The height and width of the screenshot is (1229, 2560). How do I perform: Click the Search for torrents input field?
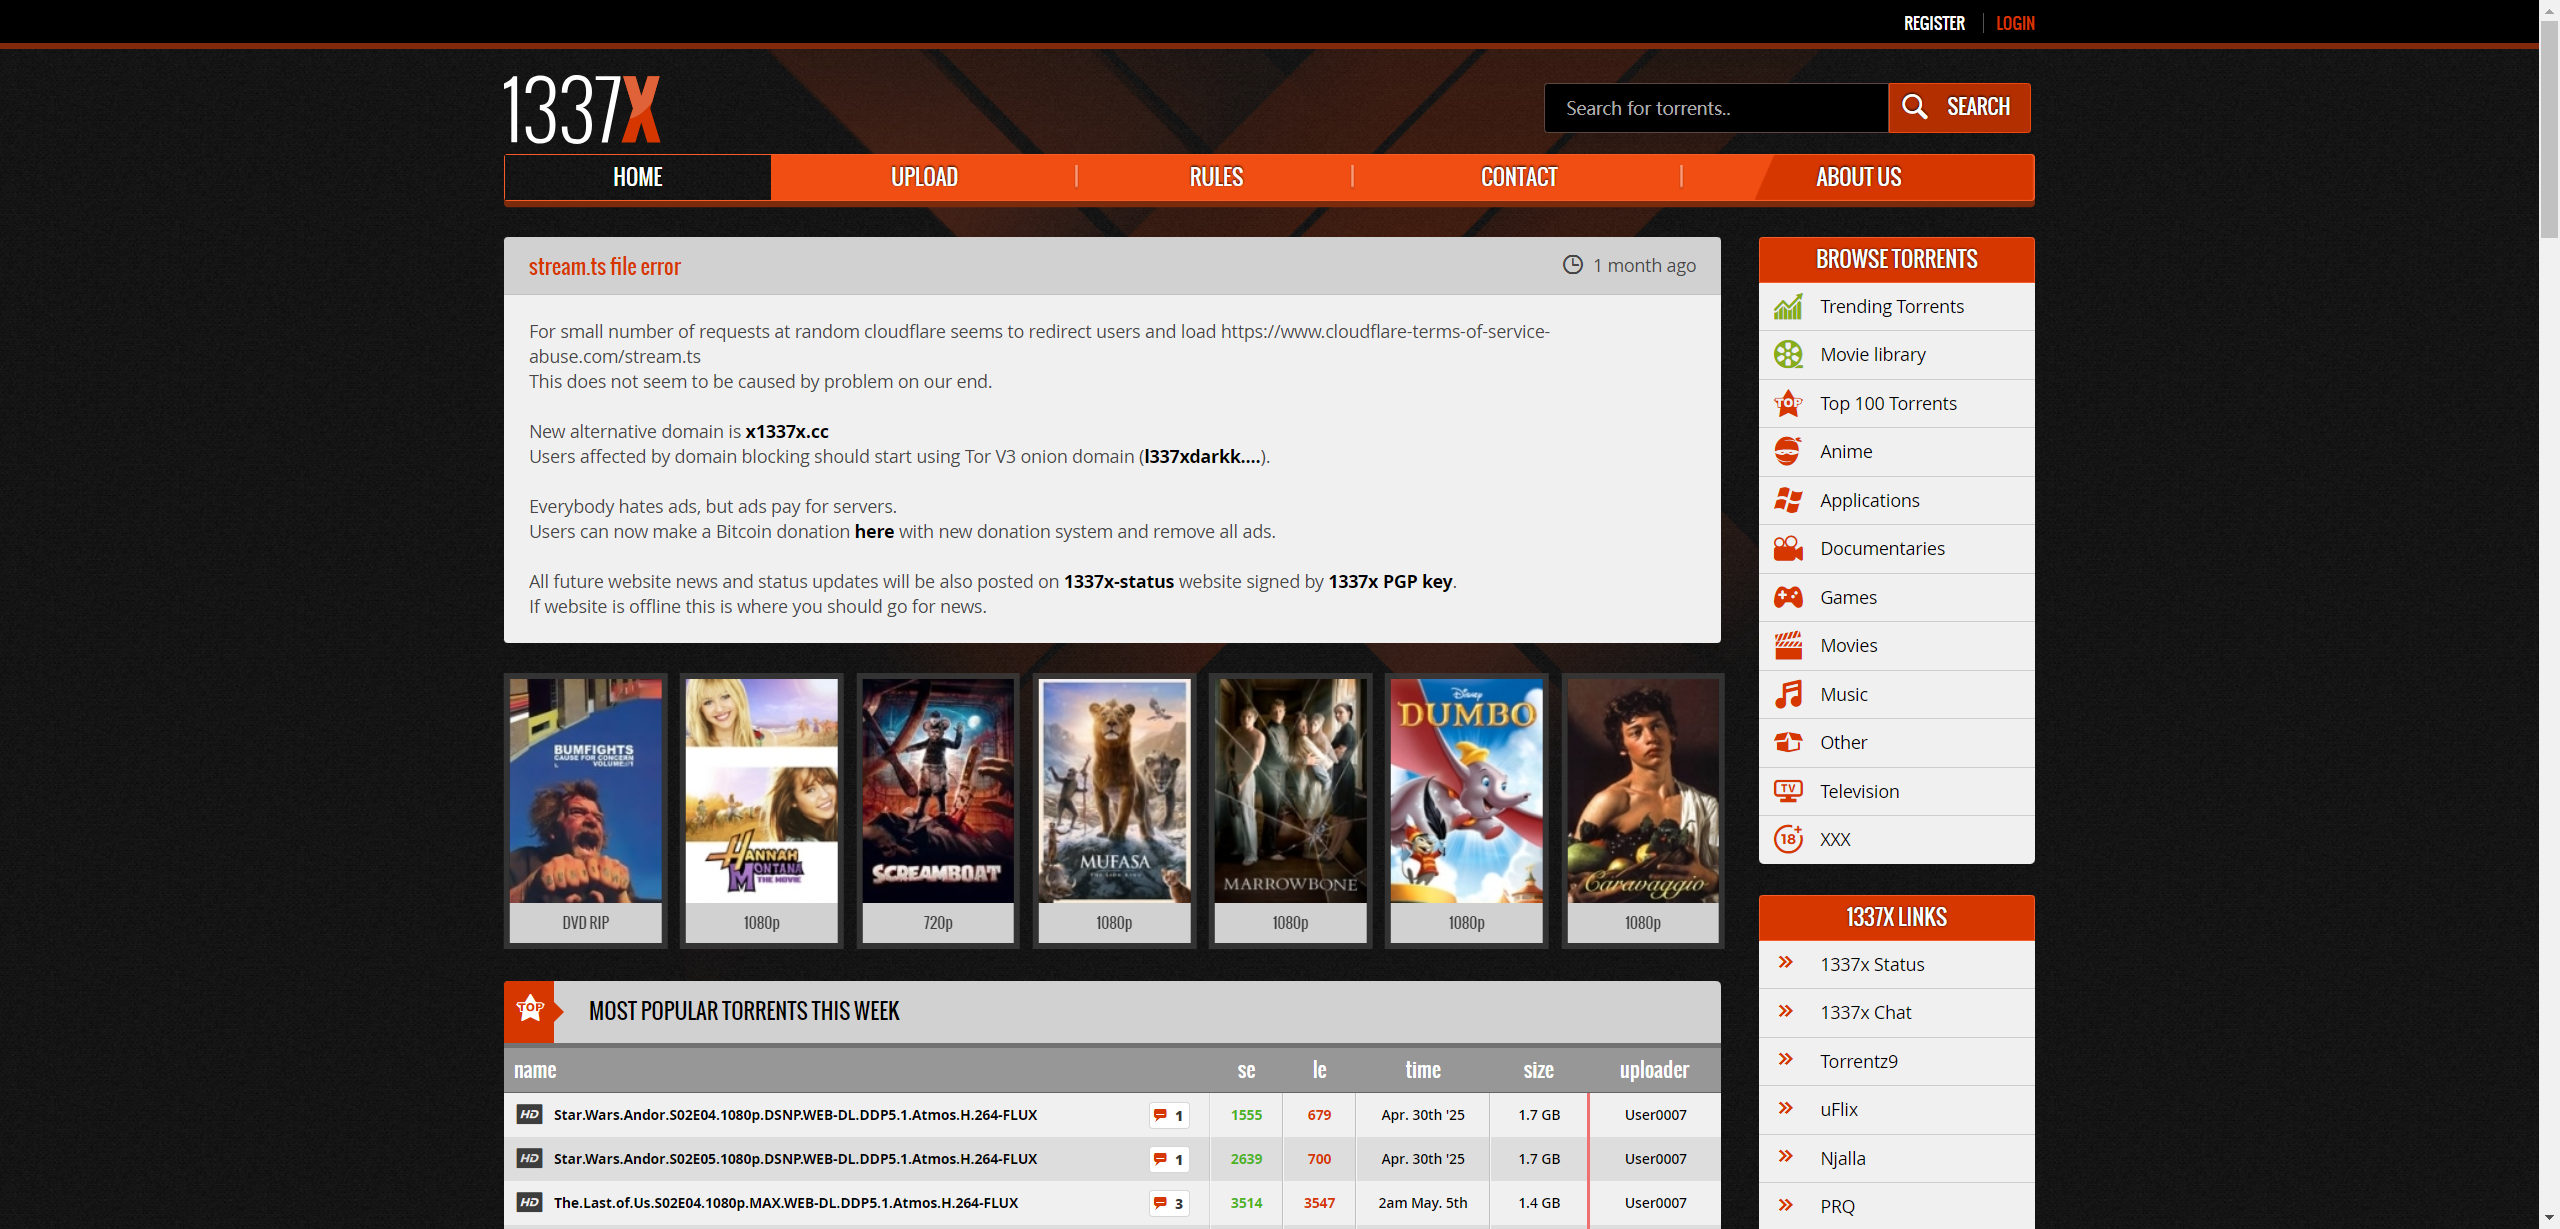[x=1715, y=108]
